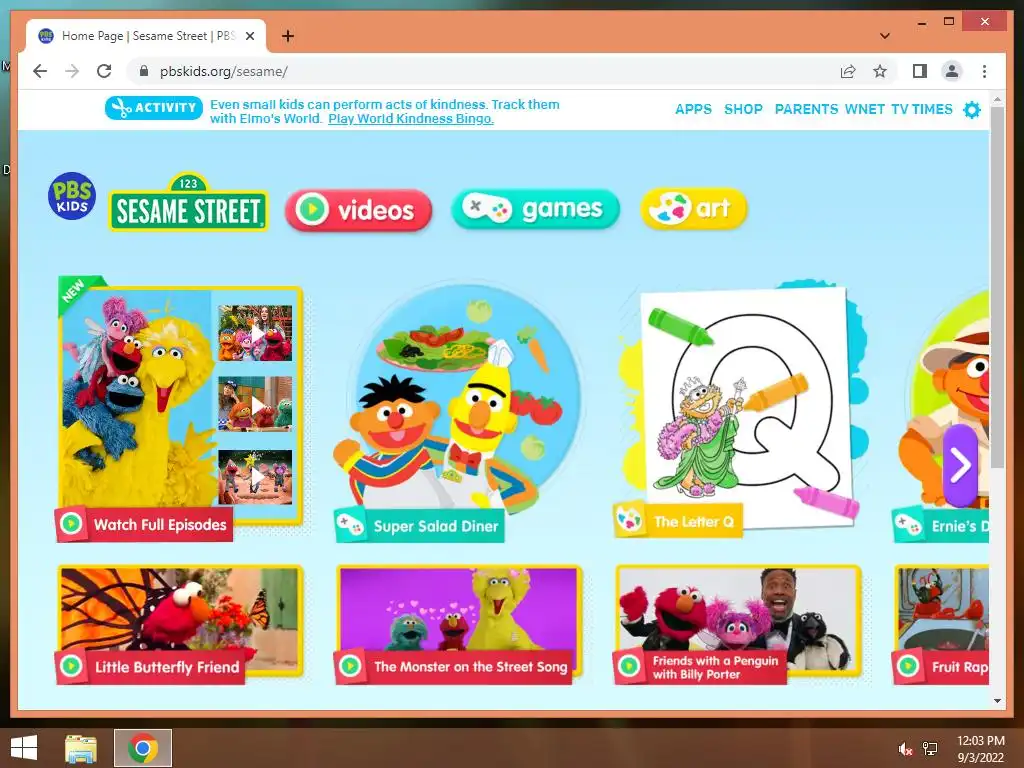Play Friends with a Penguin with Billy Porter
Viewport: 1024px width, 768px height.
tap(738, 624)
